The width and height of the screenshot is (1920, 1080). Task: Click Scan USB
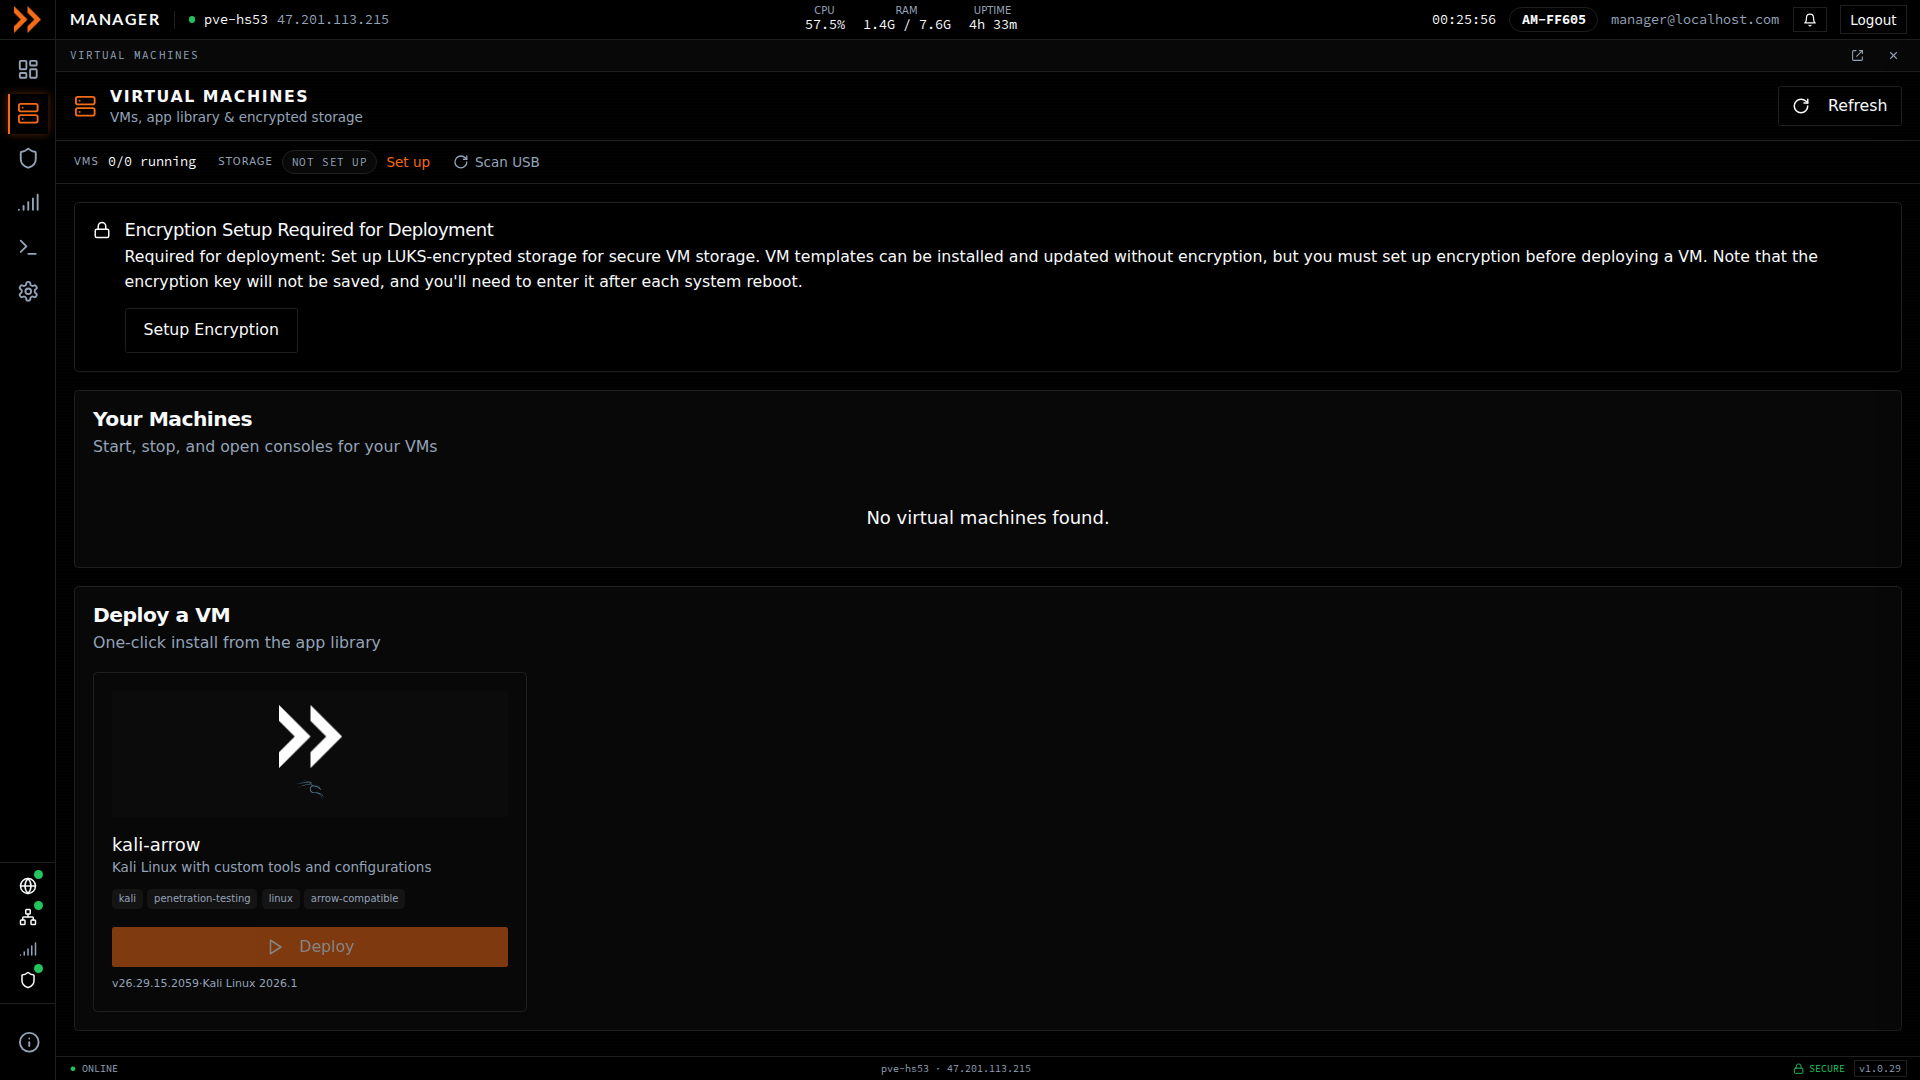coord(497,162)
